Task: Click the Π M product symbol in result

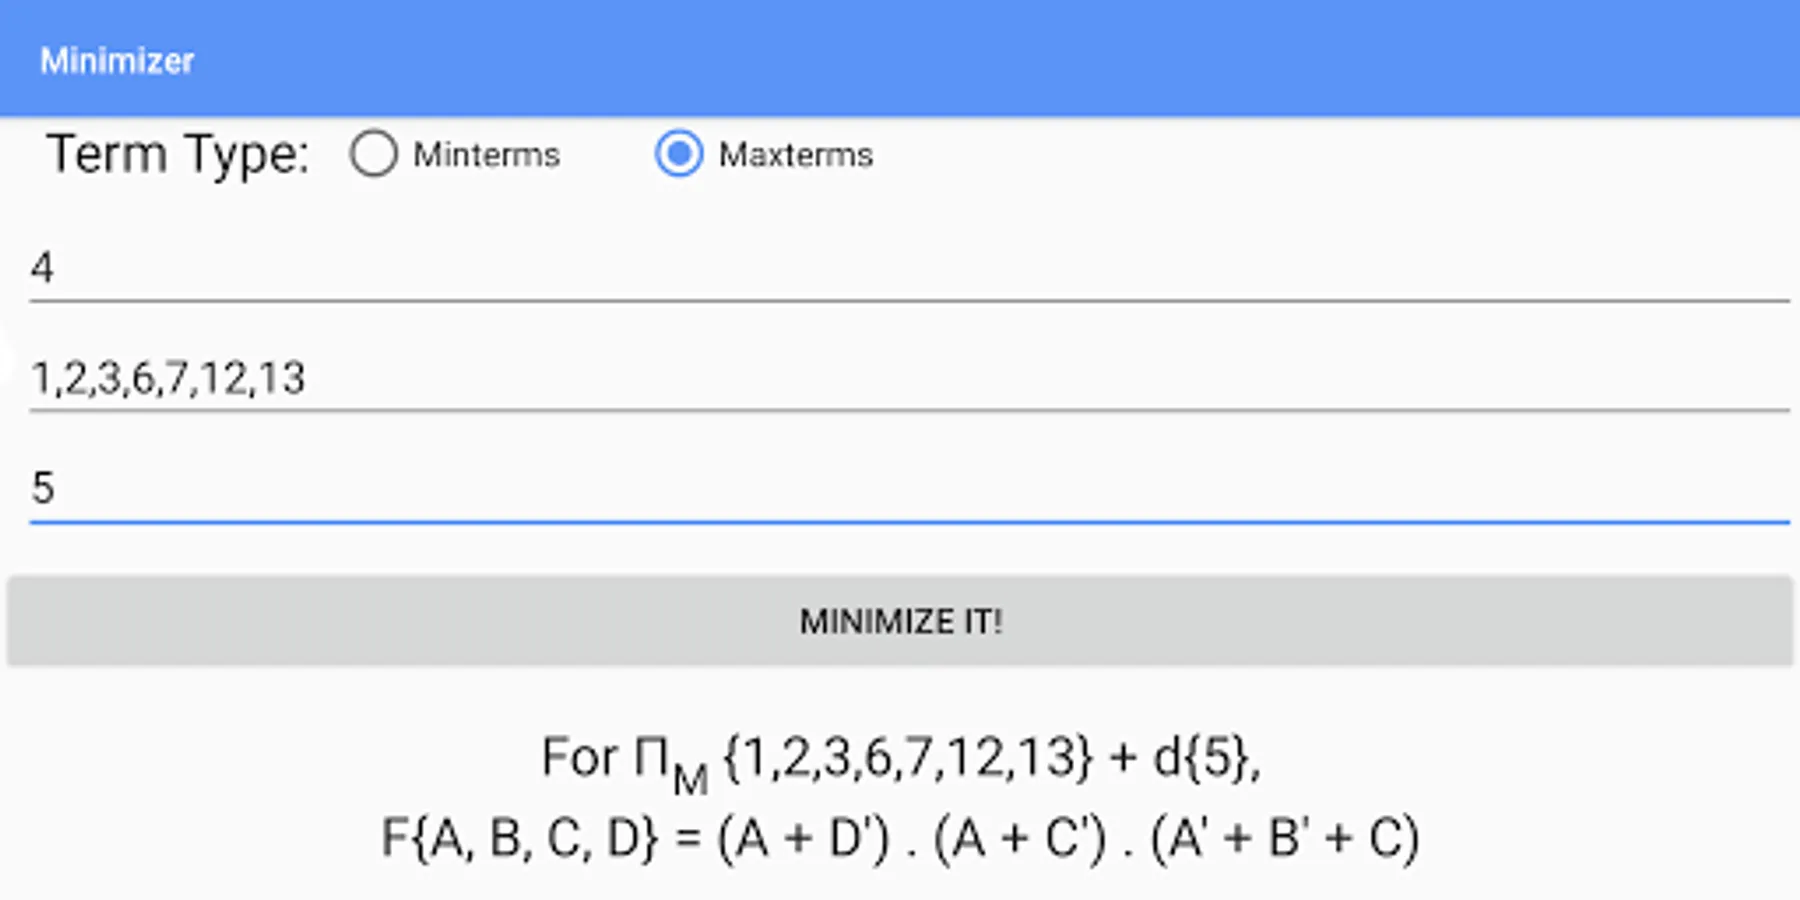Action: point(670,763)
